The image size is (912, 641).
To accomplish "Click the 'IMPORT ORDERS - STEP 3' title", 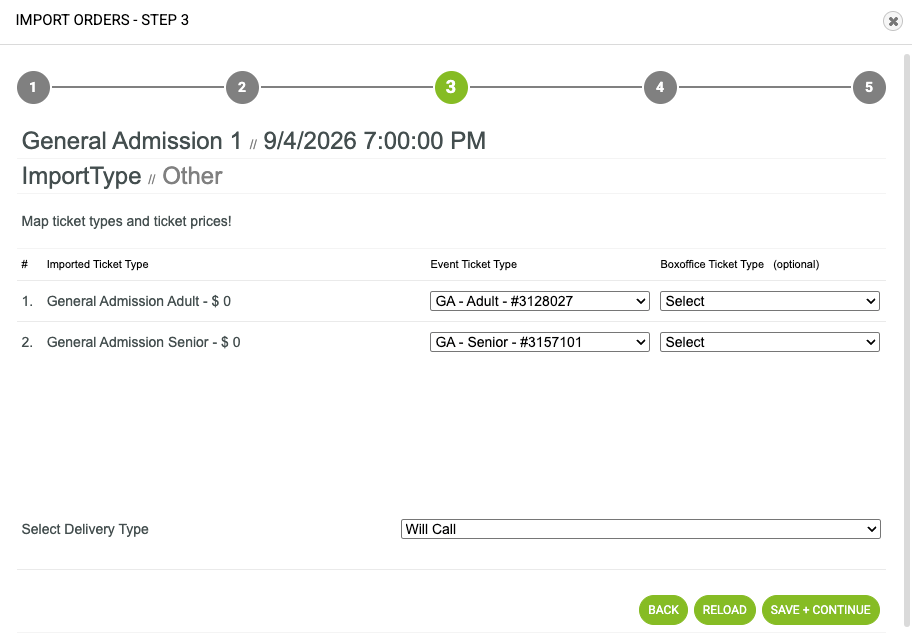I will coord(102,20).
